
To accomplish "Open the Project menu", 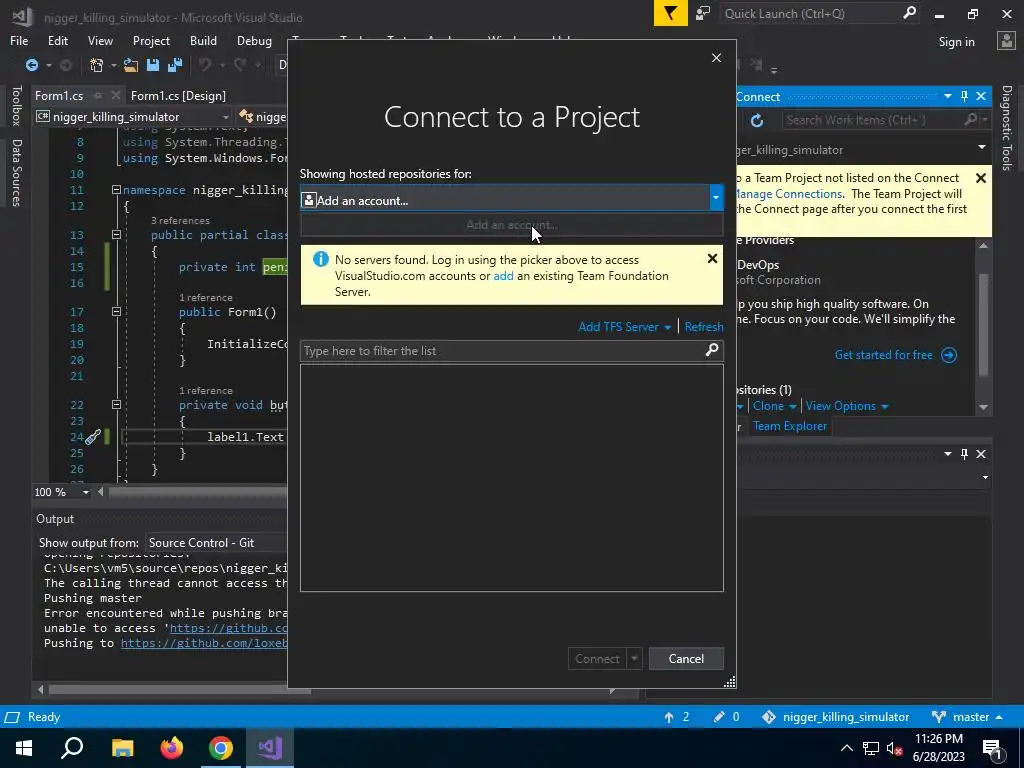I will click(x=151, y=40).
